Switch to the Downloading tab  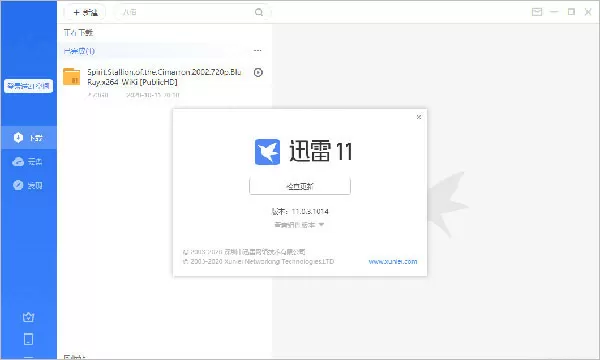(78, 33)
